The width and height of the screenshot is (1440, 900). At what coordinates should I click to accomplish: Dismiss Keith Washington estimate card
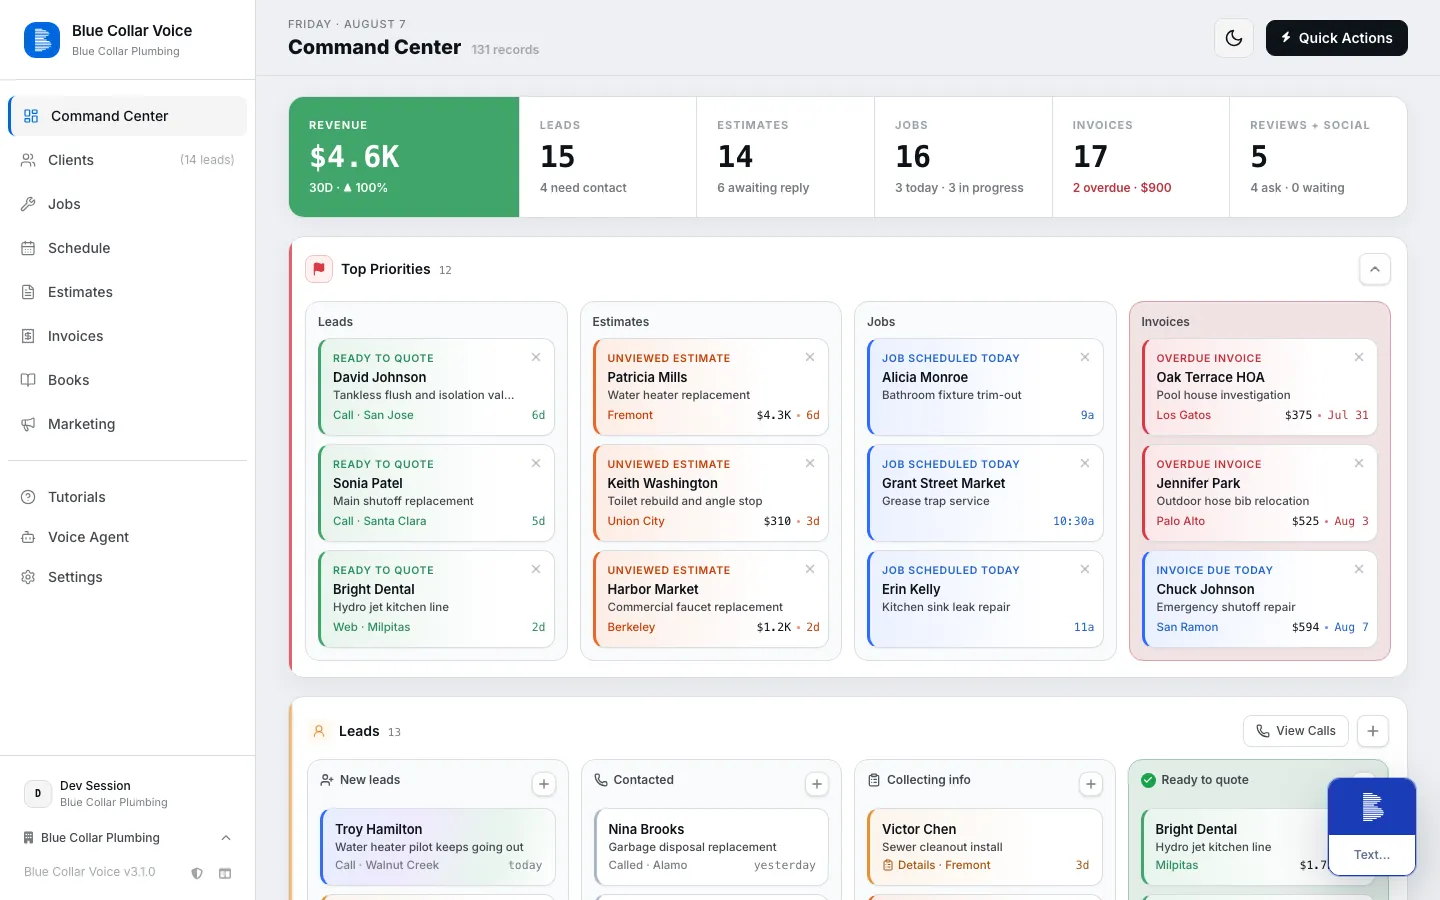[810, 463]
